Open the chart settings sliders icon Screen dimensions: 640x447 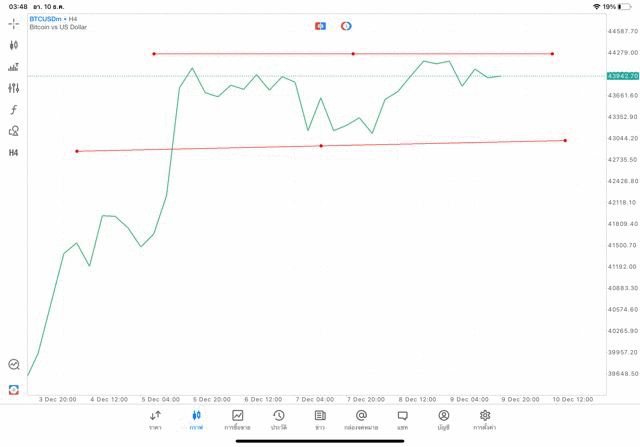pos(14,88)
